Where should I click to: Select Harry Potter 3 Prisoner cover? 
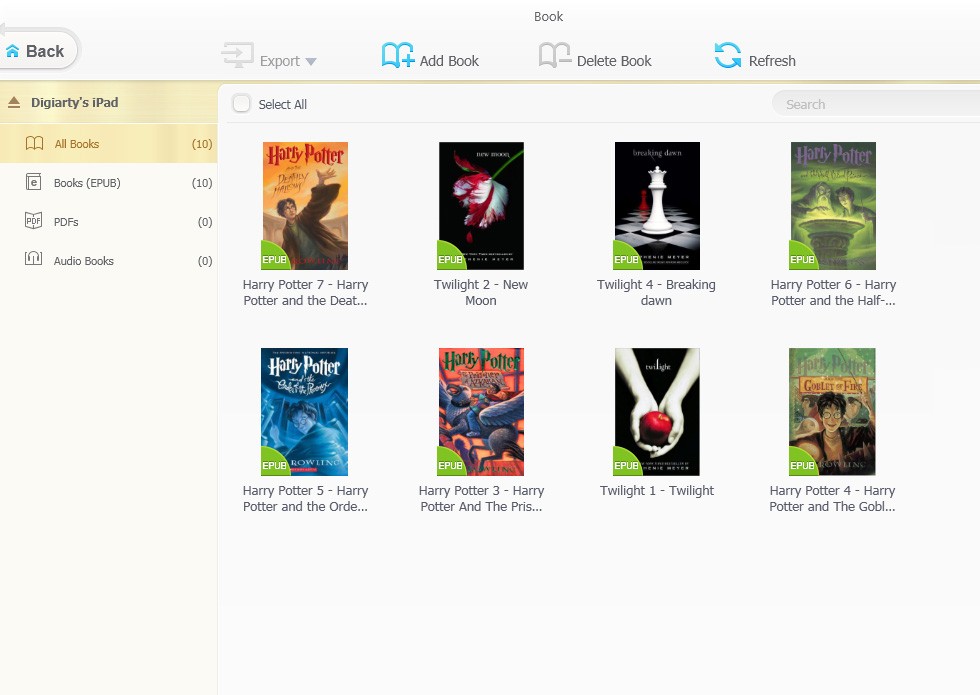481,412
